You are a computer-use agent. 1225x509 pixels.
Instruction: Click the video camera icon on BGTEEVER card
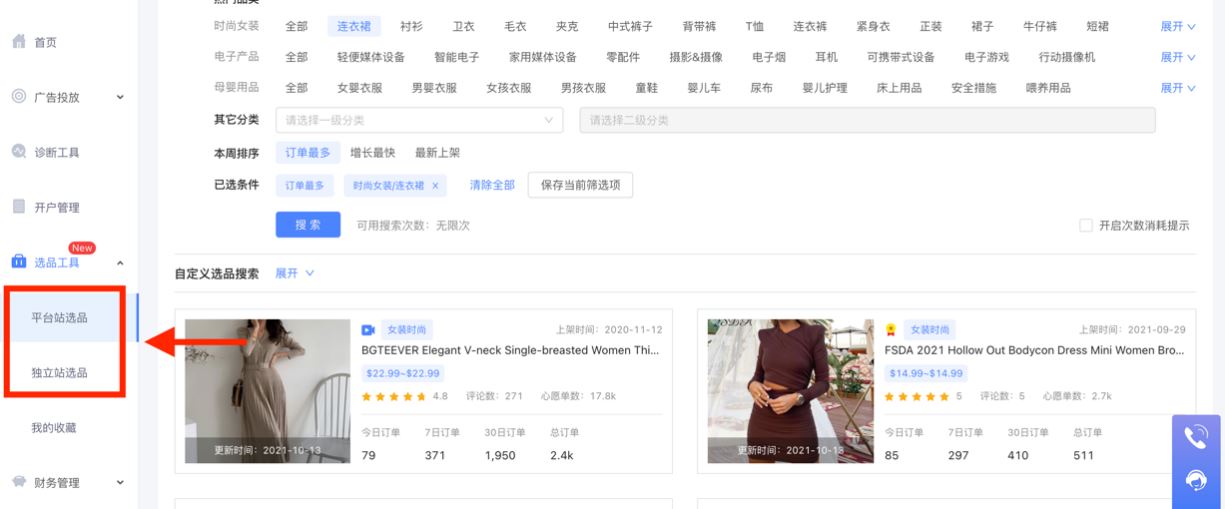368,330
